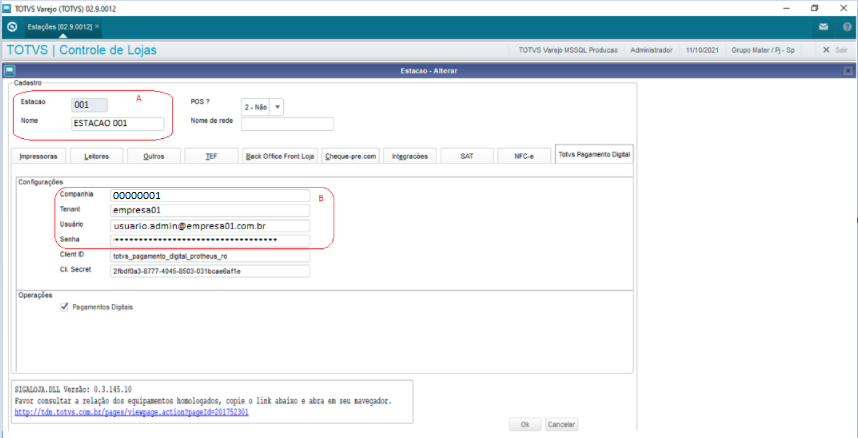Click the Administrador user label

tap(651, 50)
